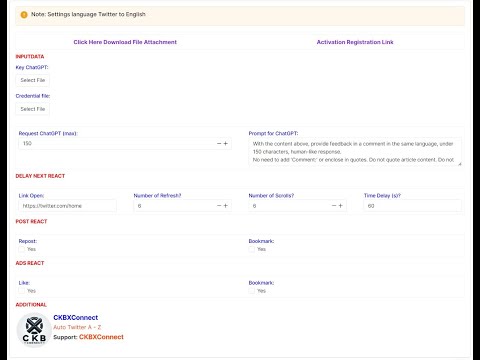
Task: Click the Note: Settings language Twitter text
Action: coord(88,14)
